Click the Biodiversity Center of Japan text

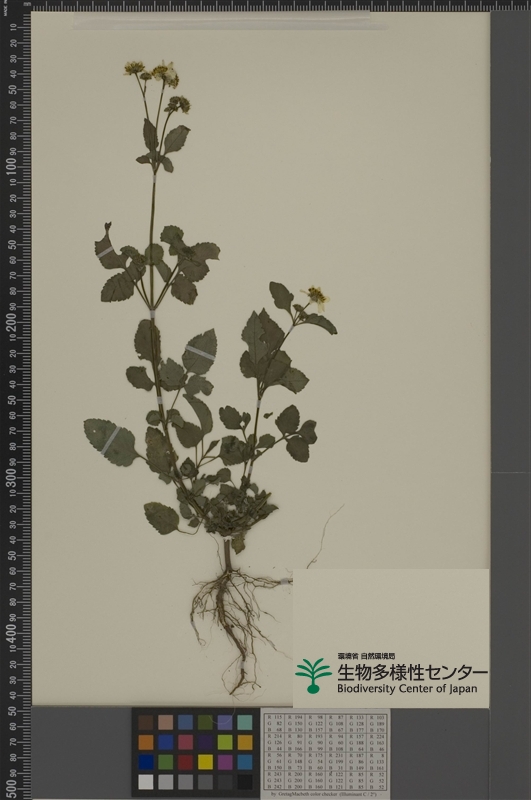pyautogui.click(x=407, y=689)
